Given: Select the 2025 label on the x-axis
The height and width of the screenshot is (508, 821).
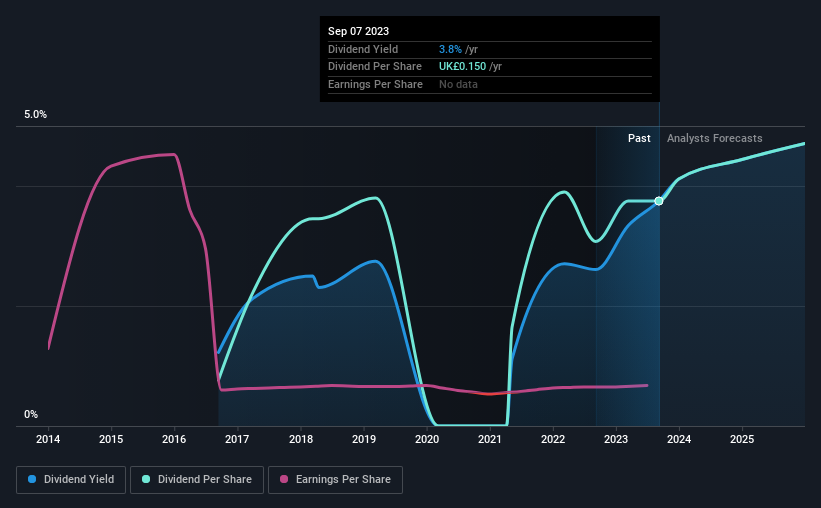Looking at the screenshot, I should 742,439.
